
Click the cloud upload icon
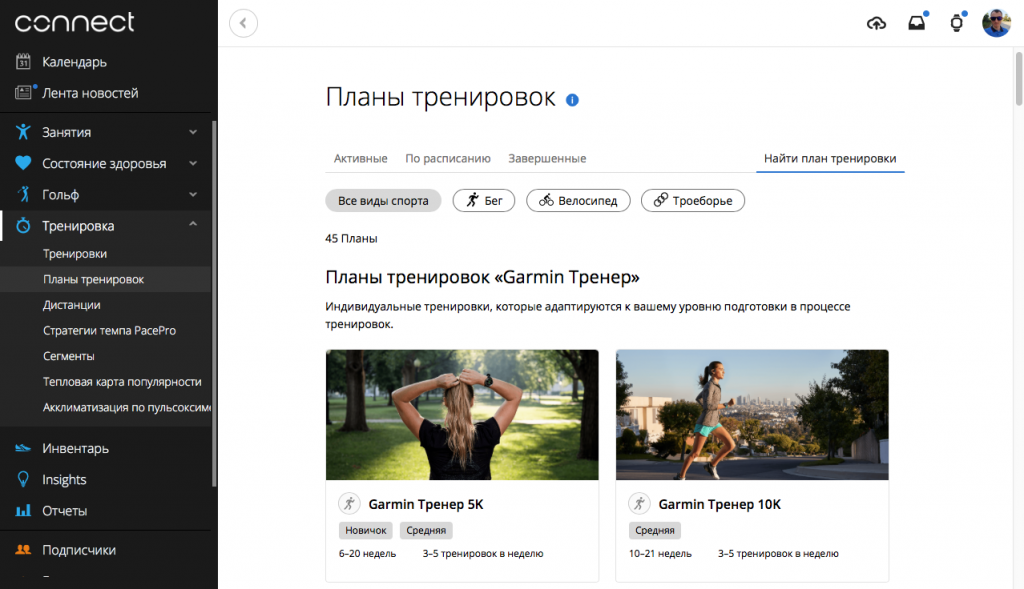pos(876,23)
